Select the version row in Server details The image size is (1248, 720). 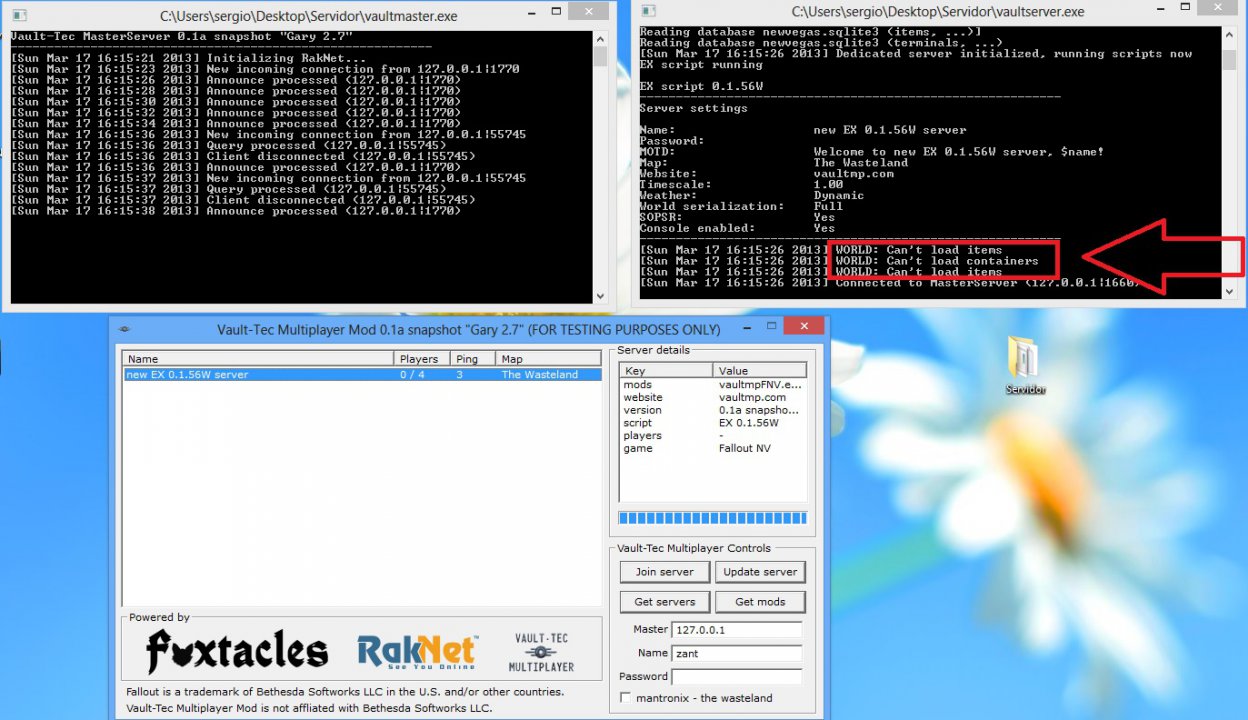click(x=712, y=410)
